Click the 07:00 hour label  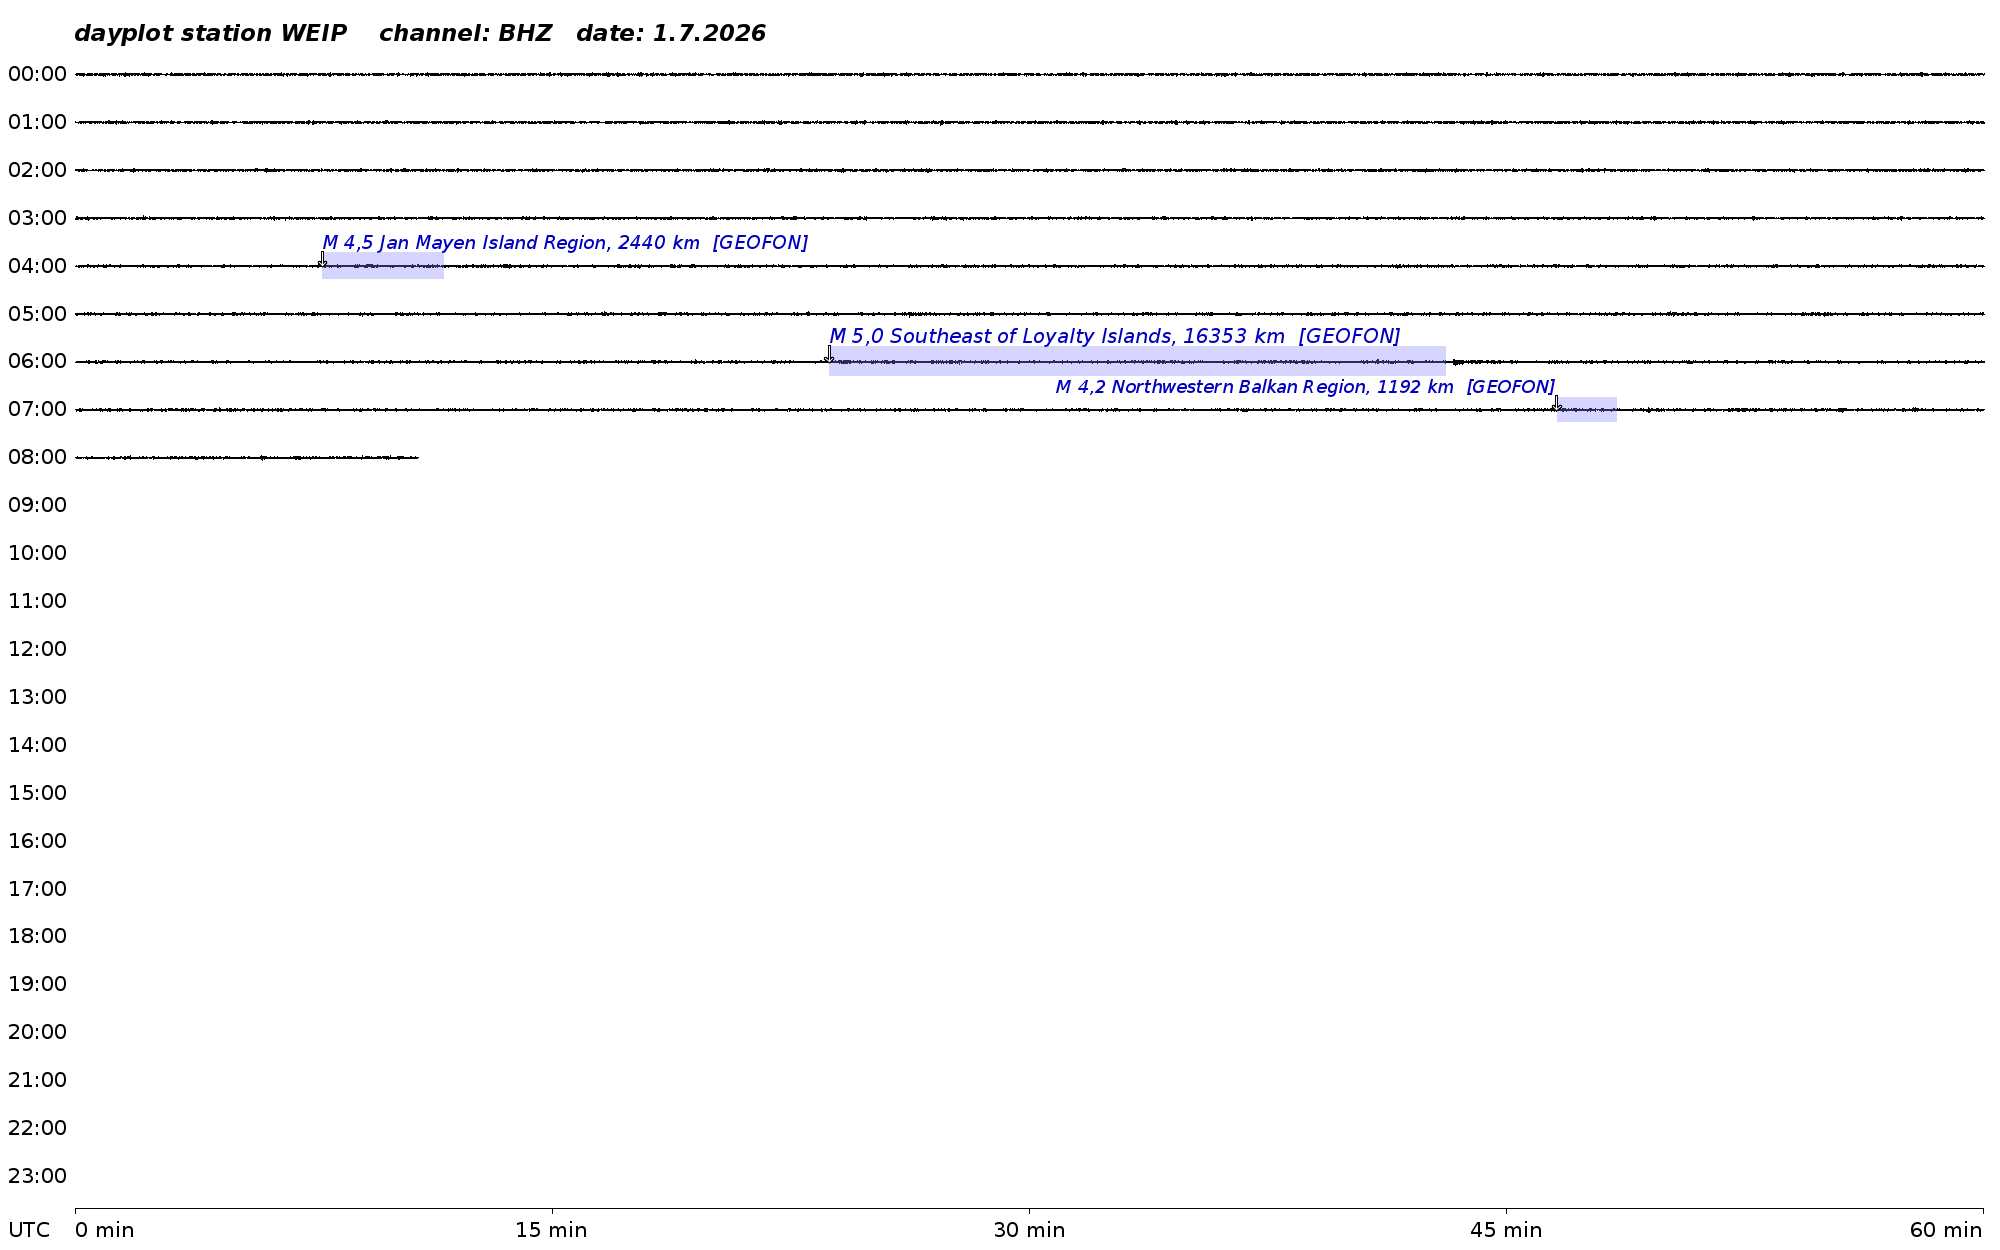click(x=37, y=409)
